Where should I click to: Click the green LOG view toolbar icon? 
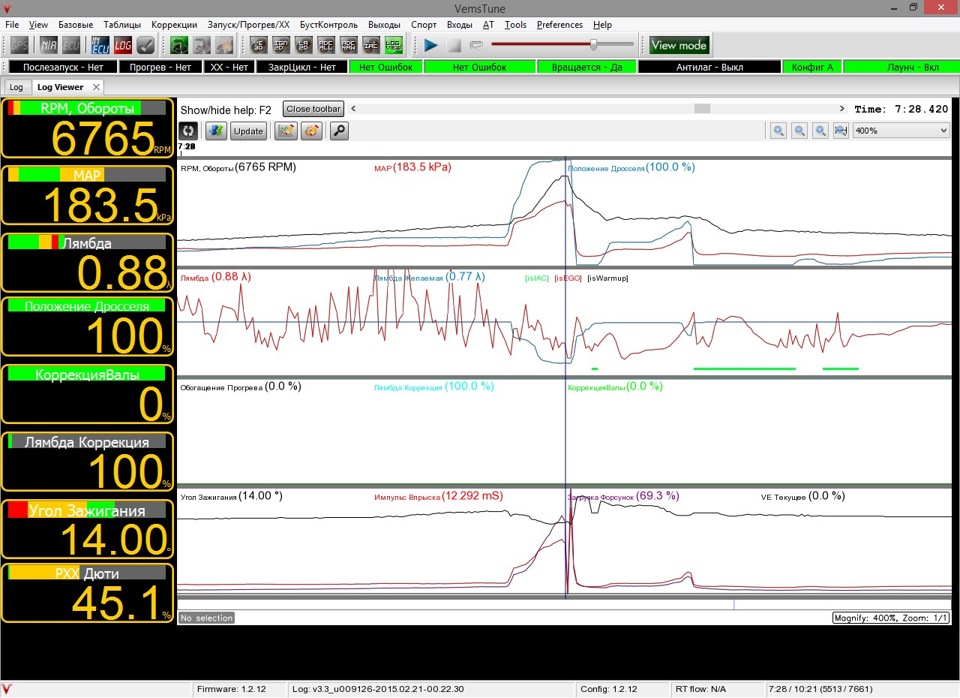coord(395,45)
